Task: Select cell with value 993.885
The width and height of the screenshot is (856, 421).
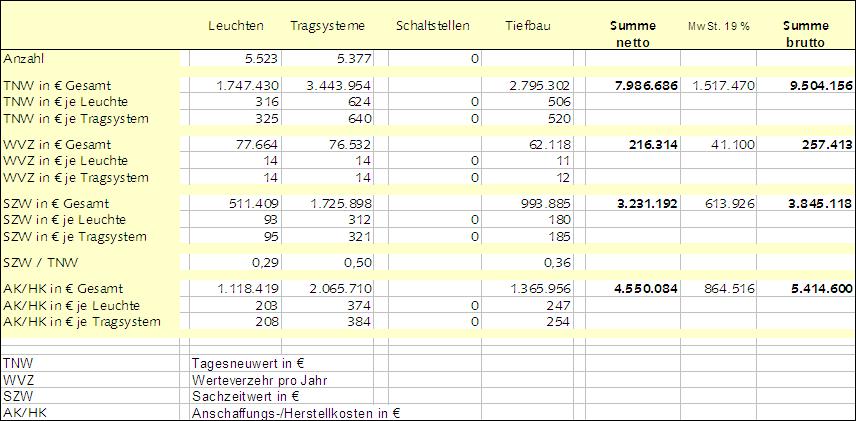Action: (544, 204)
